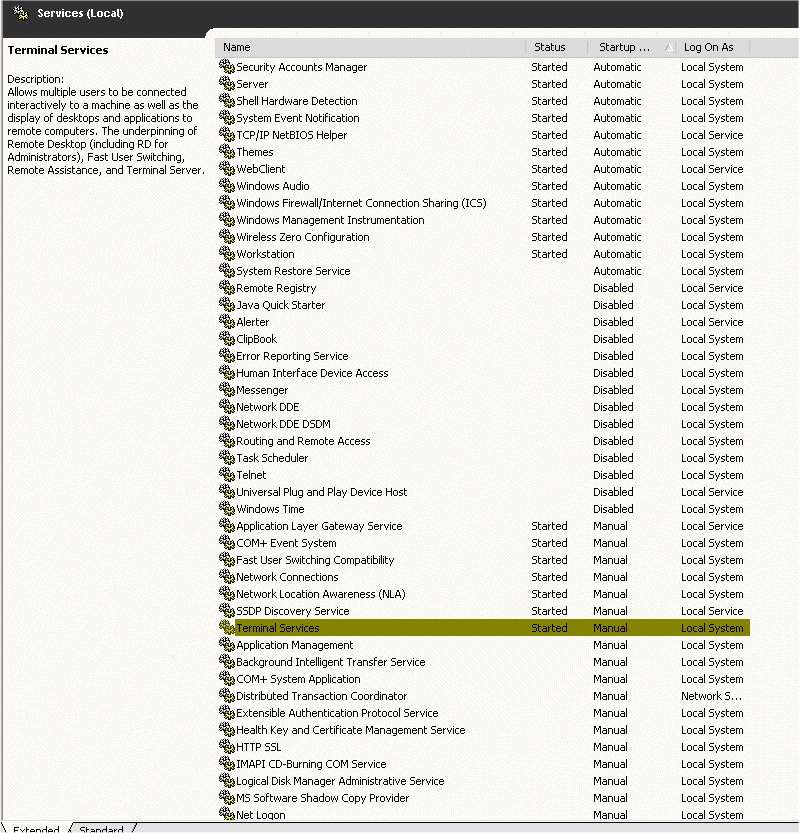Select the WebClient service icon

(x=227, y=168)
